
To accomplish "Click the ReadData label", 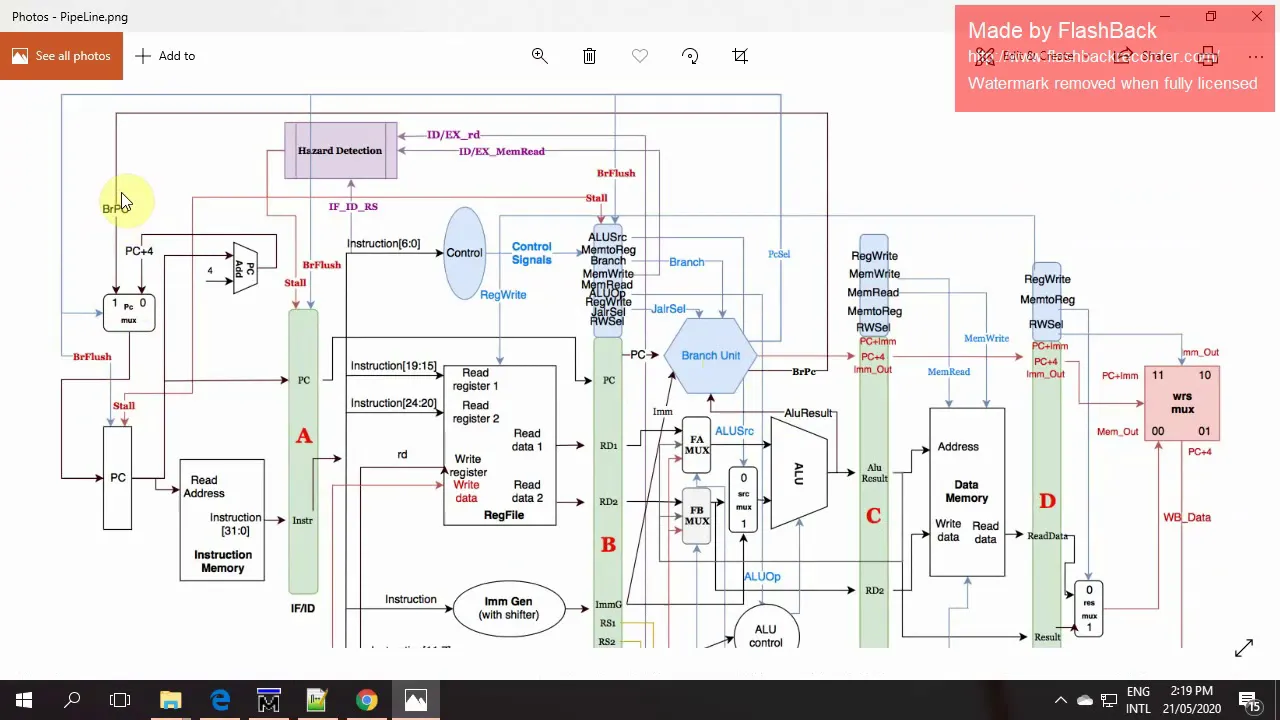I will (1047, 536).
